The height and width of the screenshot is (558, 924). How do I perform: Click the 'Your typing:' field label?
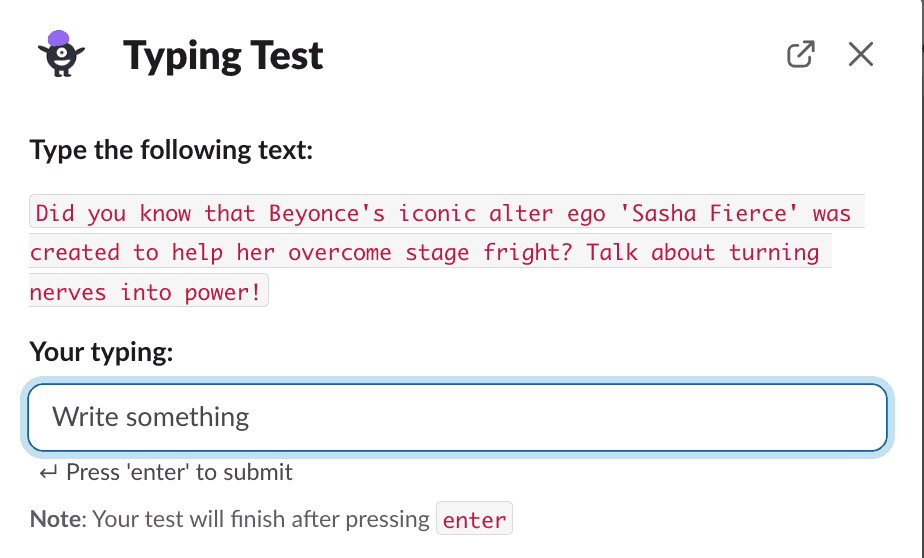[x=101, y=352]
